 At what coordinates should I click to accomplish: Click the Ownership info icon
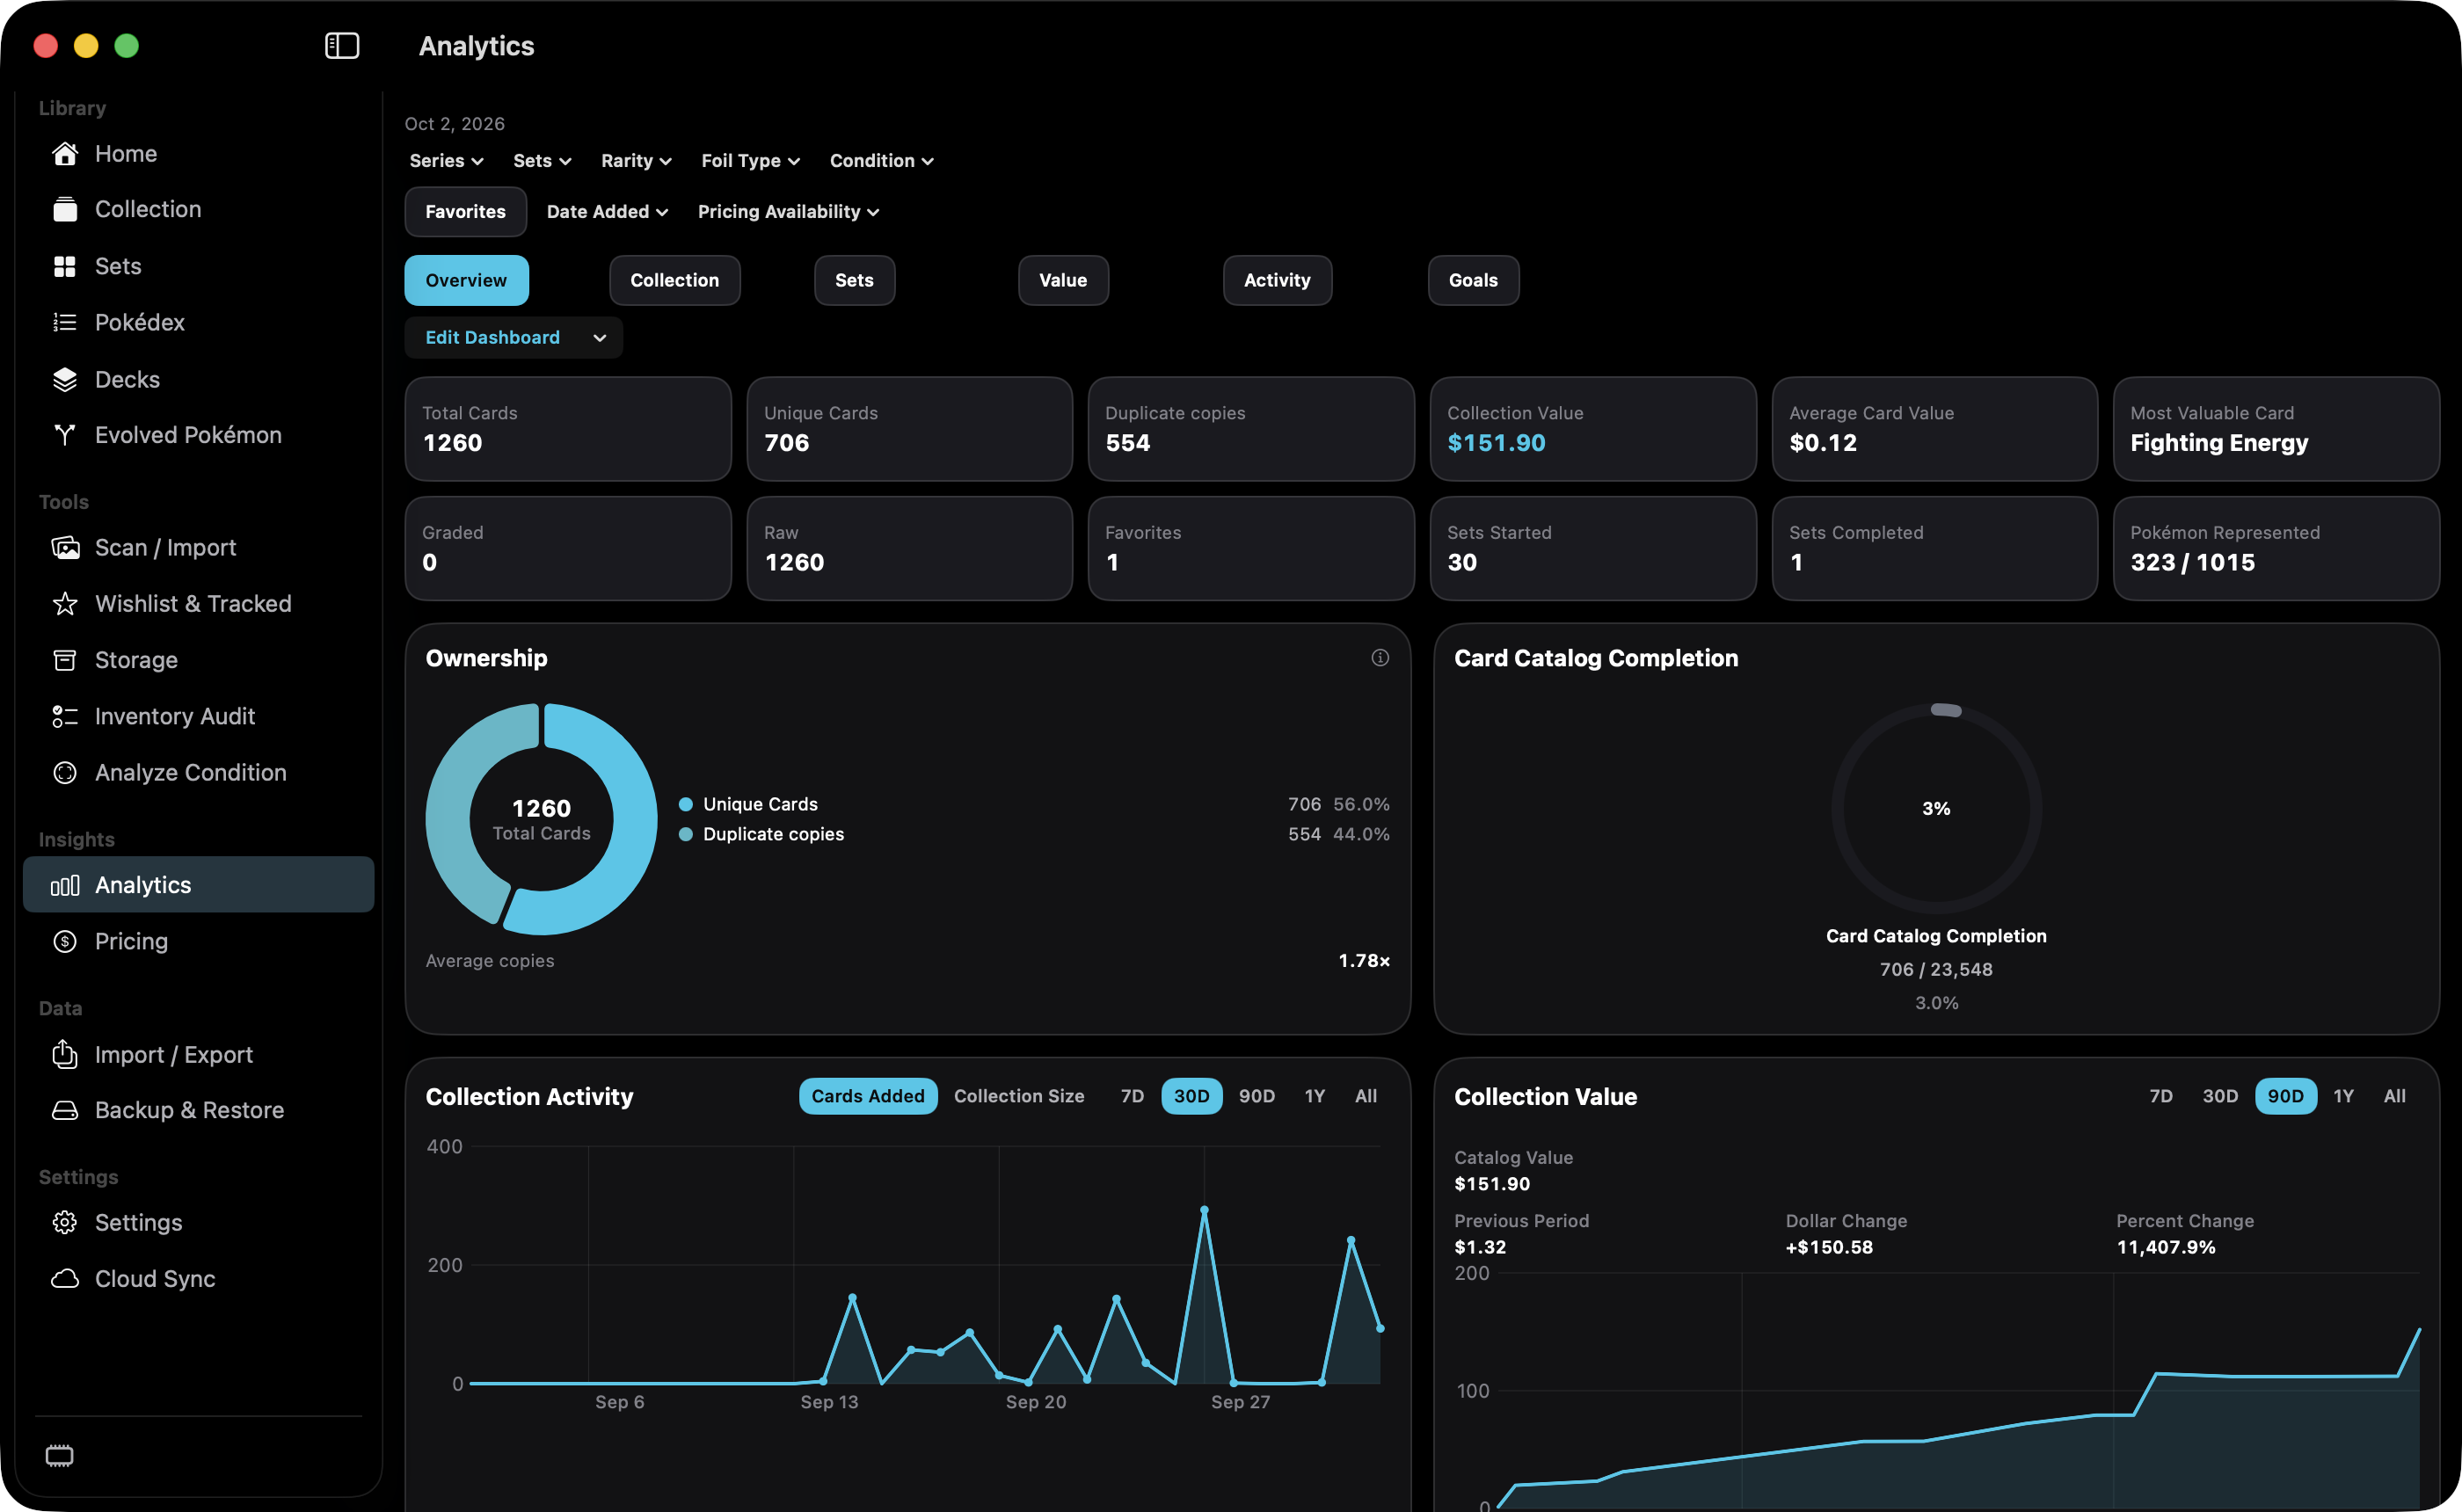(1380, 657)
